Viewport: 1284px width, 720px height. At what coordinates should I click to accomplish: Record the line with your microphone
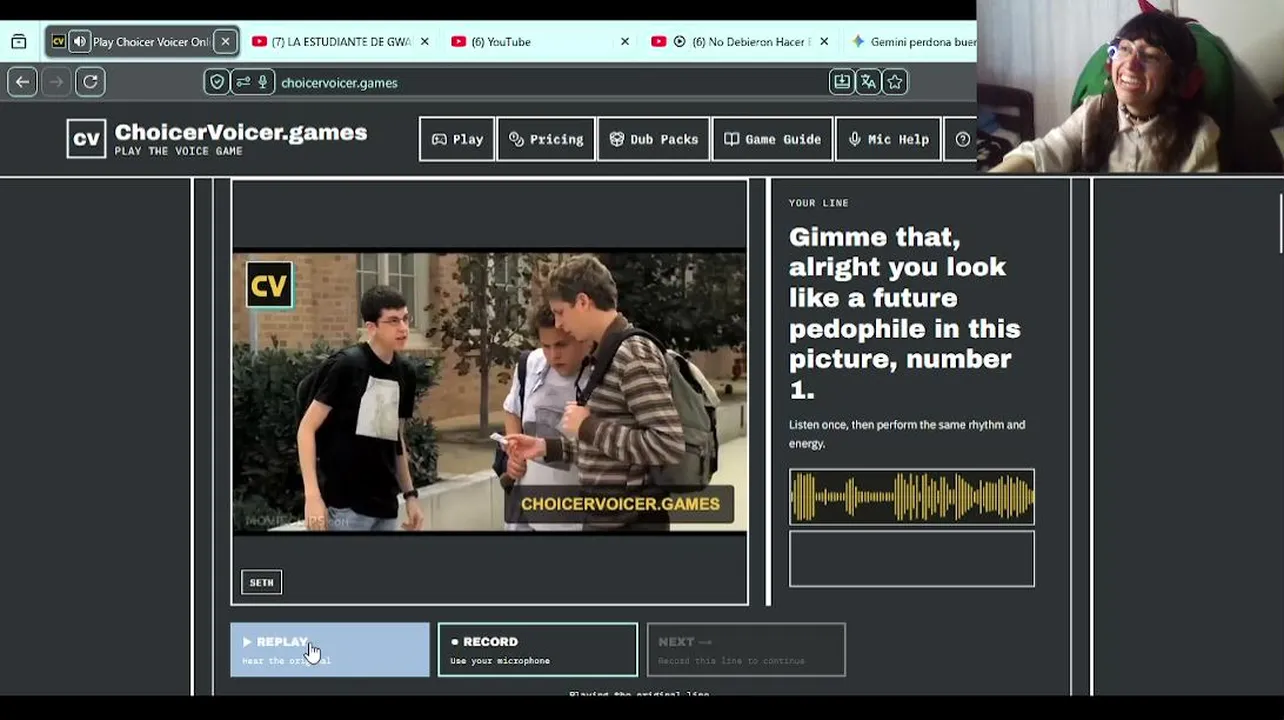[x=538, y=649]
